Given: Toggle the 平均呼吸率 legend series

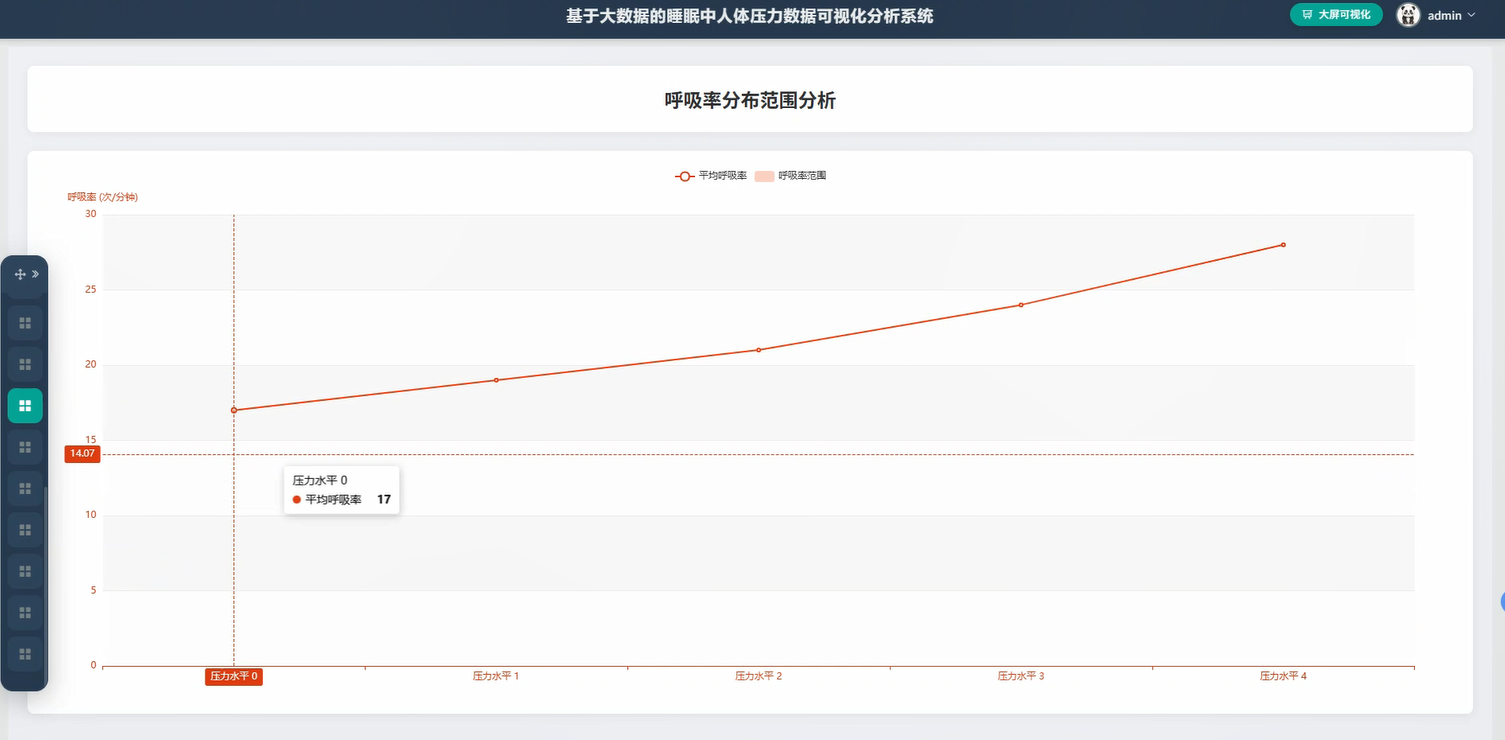Looking at the screenshot, I should coord(710,176).
